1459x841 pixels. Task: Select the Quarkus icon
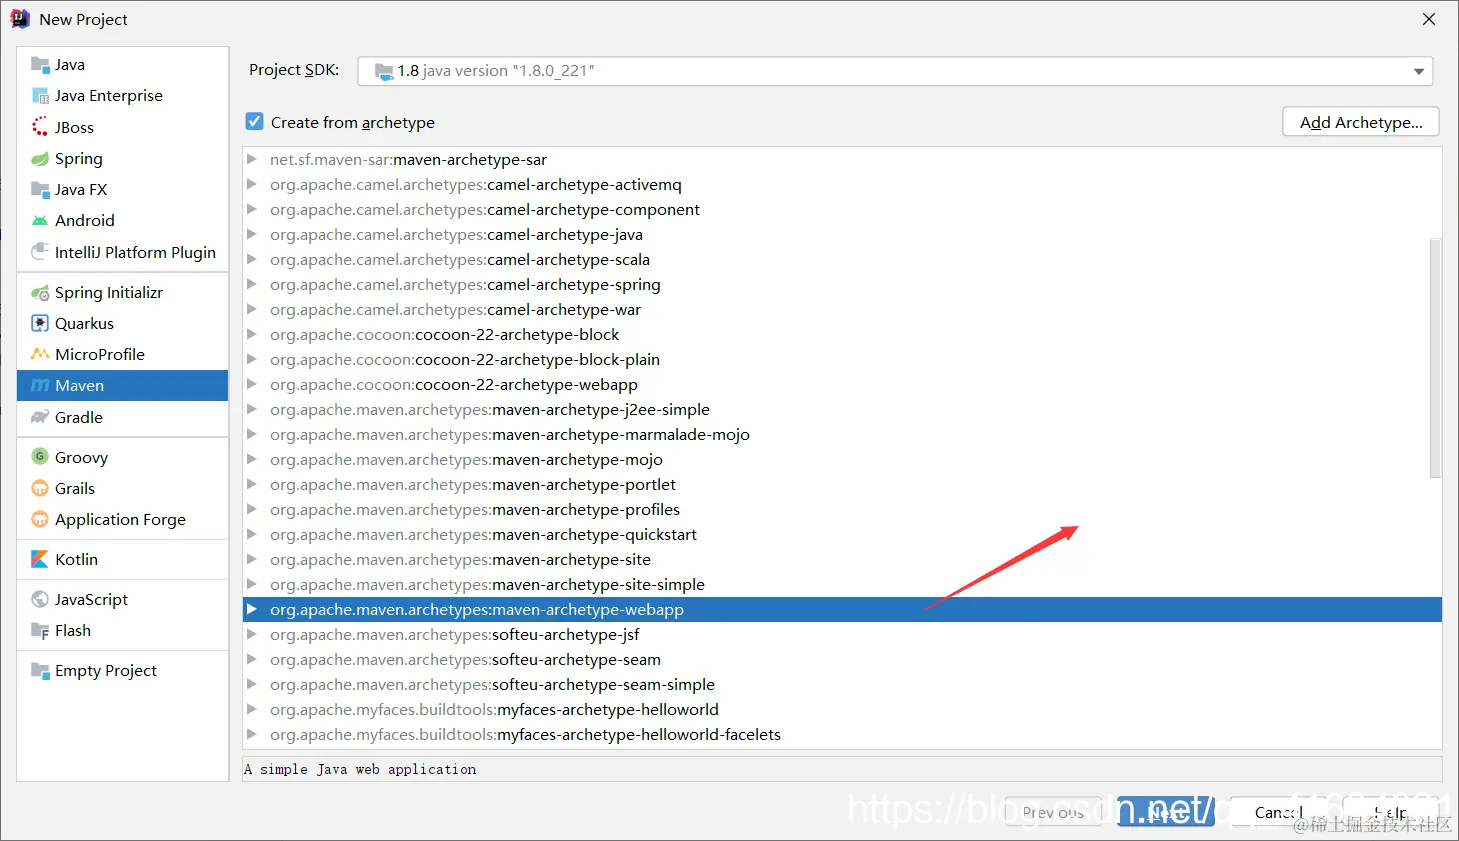[40, 323]
